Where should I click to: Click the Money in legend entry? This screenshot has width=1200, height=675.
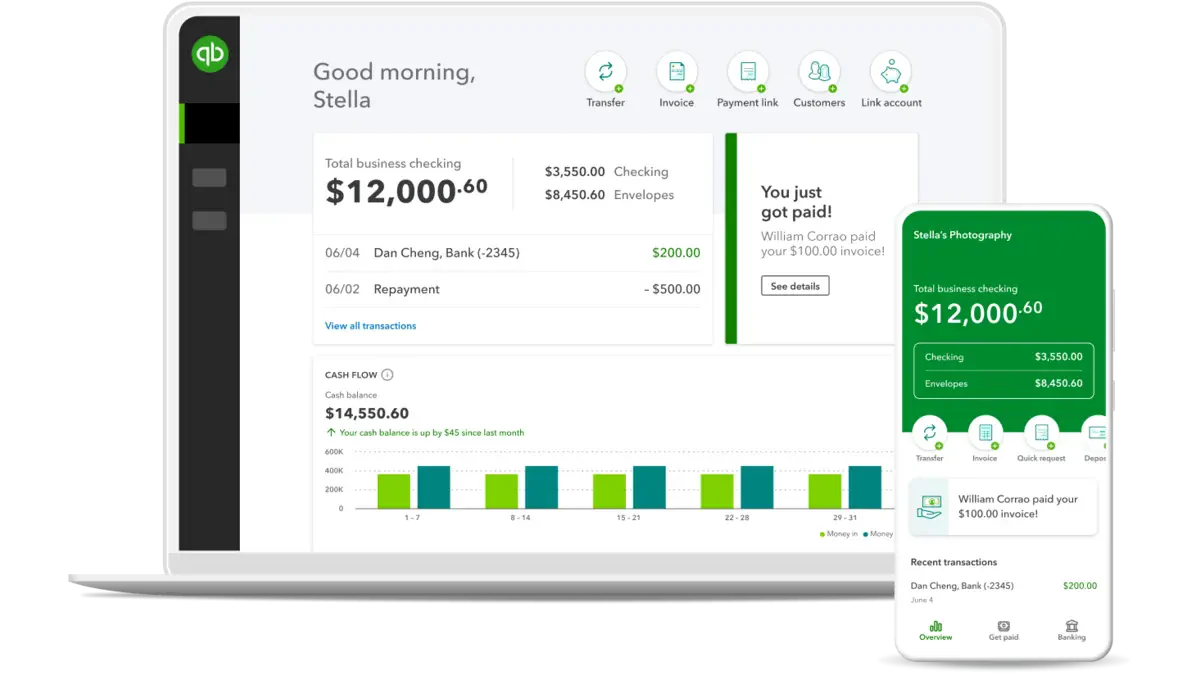pyautogui.click(x=838, y=534)
